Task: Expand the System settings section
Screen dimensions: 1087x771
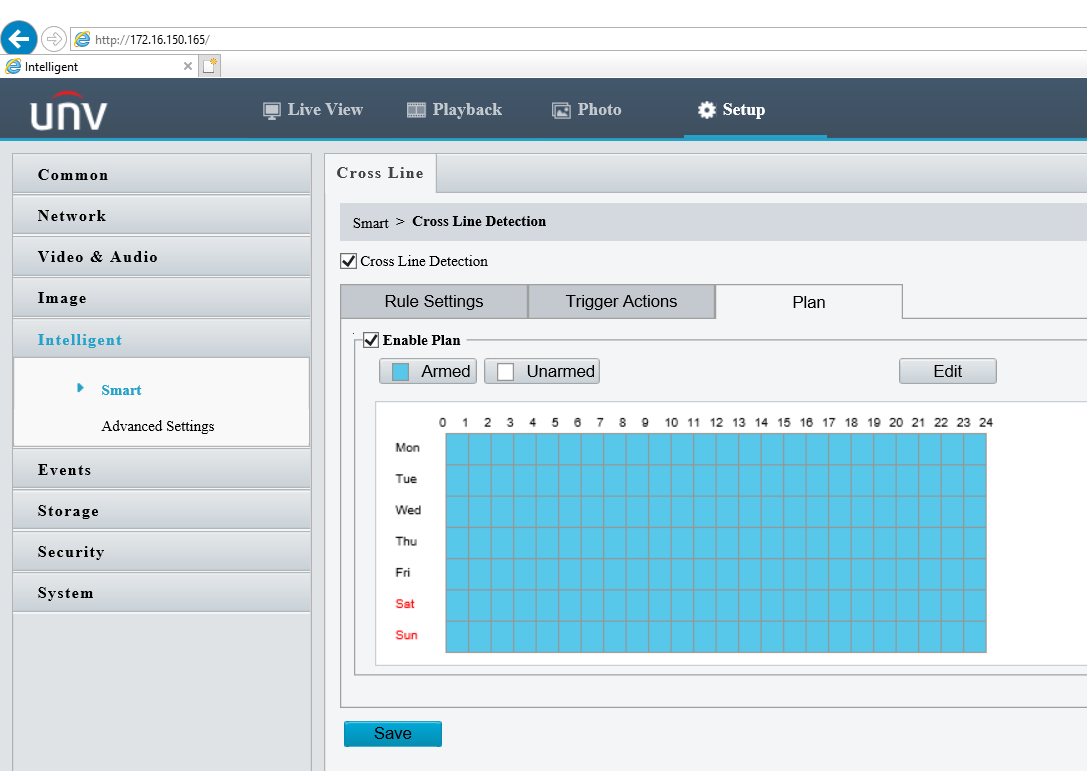Action: pos(162,592)
